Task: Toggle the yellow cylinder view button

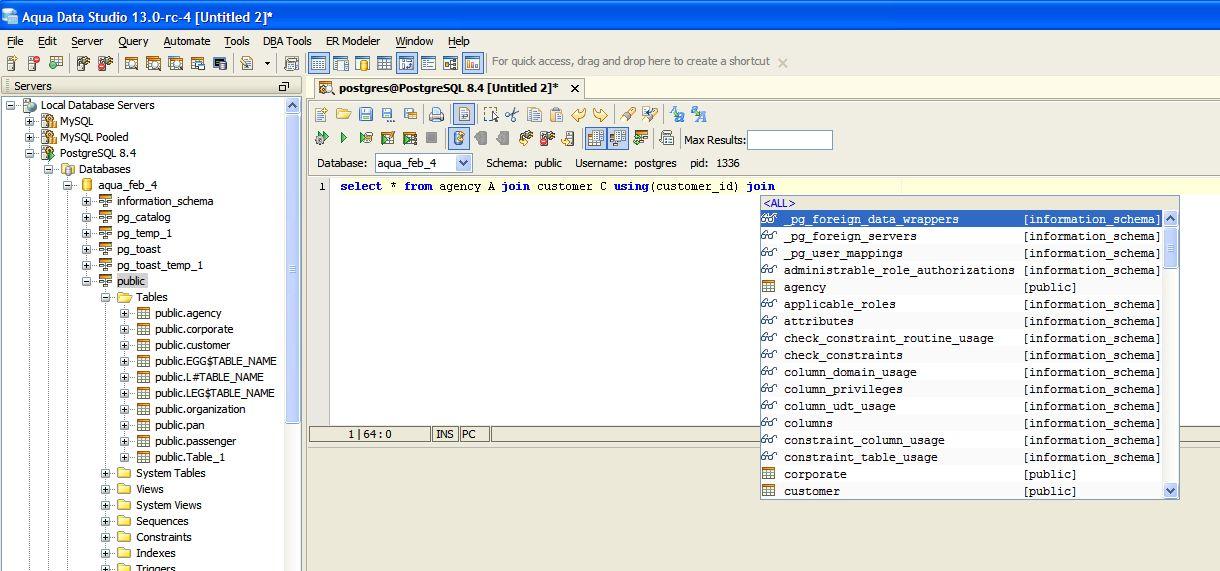Action: (x=362, y=63)
